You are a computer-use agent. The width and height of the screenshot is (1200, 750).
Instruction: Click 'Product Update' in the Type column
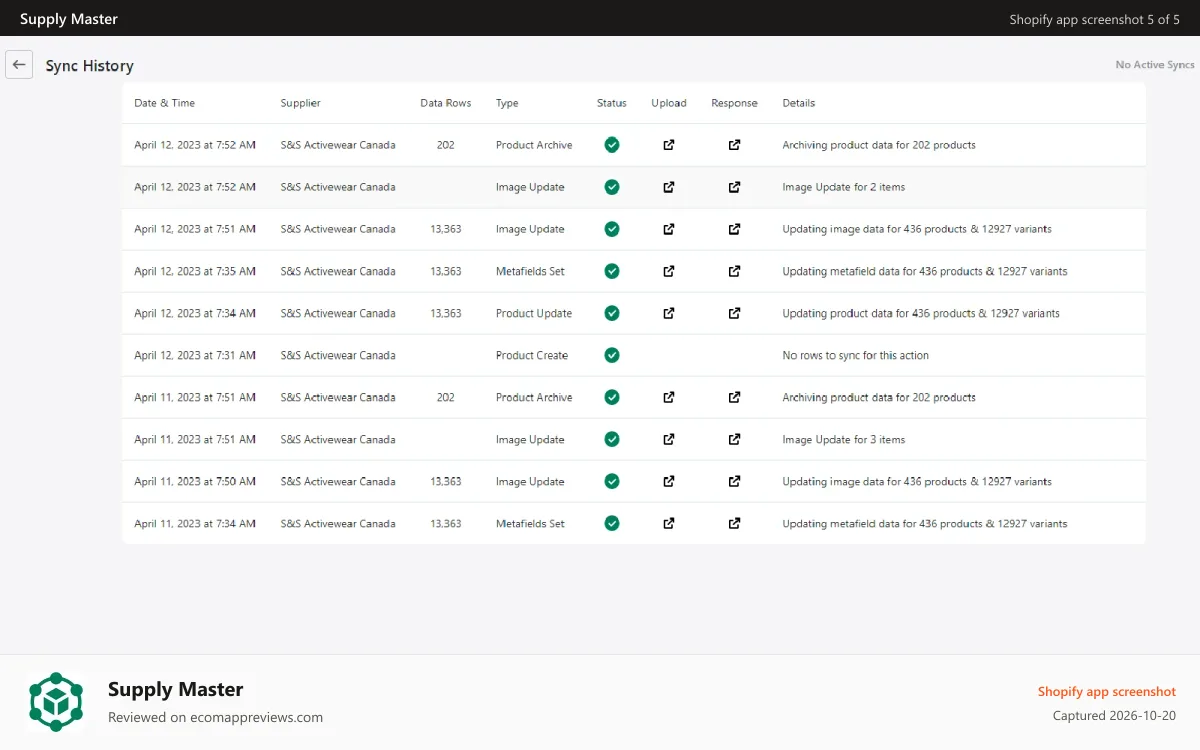pos(534,313)
